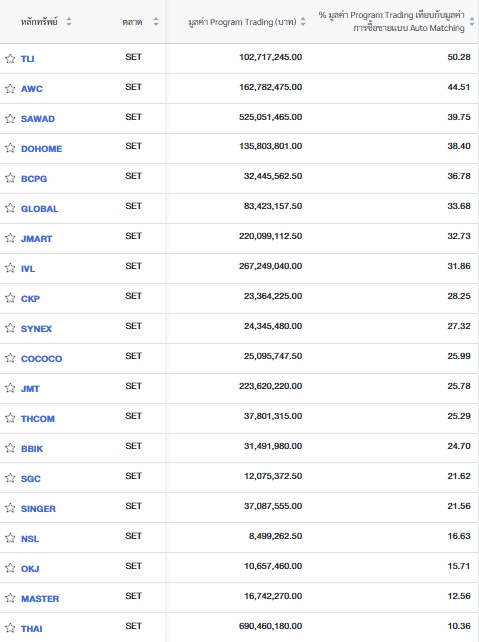Viewport: 479px width, 642px height.
Task: Toggle the favorite star for SAWAD
Action: point(10,119)
